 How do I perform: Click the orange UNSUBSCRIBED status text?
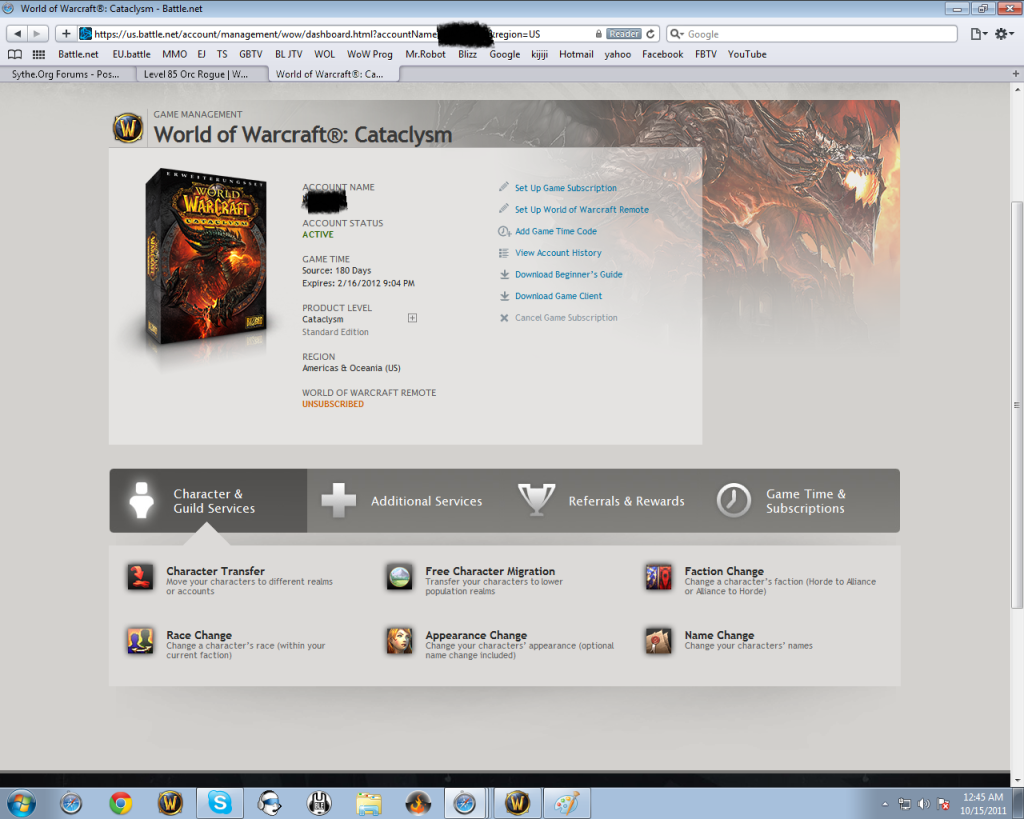click(x=333, y=404)
